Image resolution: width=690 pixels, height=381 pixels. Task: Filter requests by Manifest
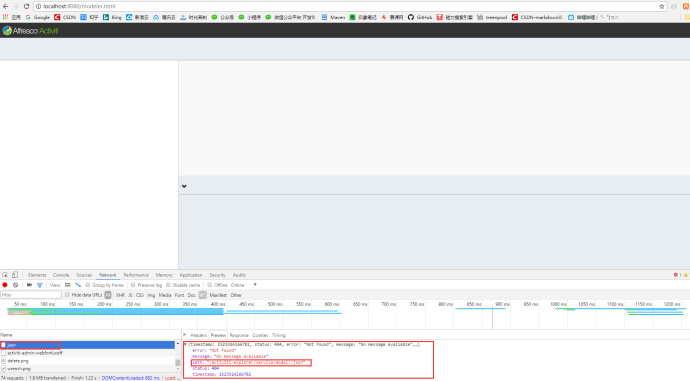(218, 295)
